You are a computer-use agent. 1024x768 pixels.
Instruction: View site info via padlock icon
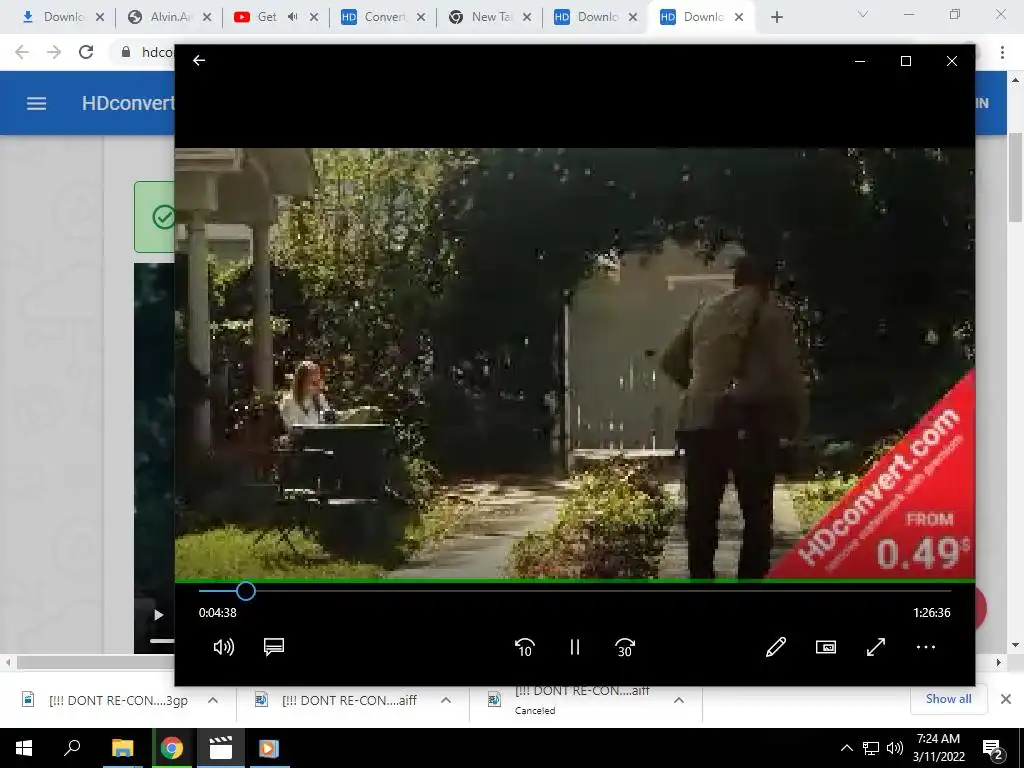point(126,52)
